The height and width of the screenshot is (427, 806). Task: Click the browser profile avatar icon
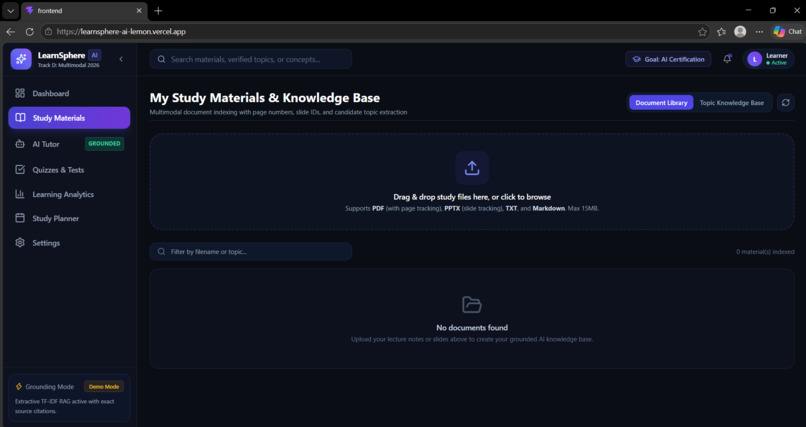pos(740,32)
